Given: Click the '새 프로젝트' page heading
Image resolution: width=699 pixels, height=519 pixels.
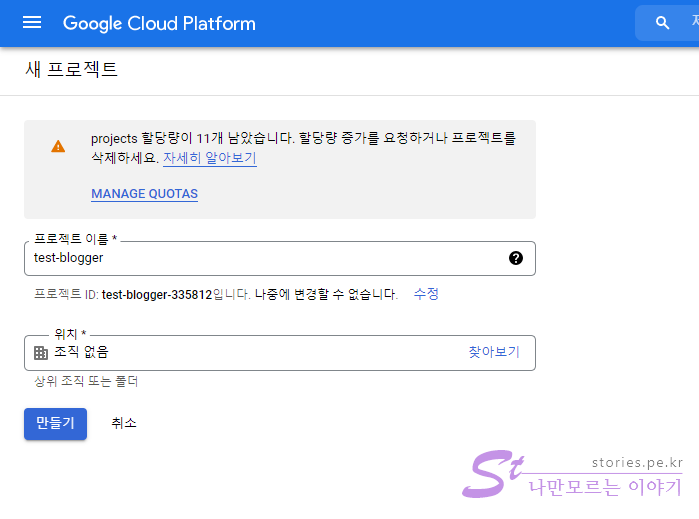Looking at the screenshot, I should pyautogui.click(x=71, y=69).
